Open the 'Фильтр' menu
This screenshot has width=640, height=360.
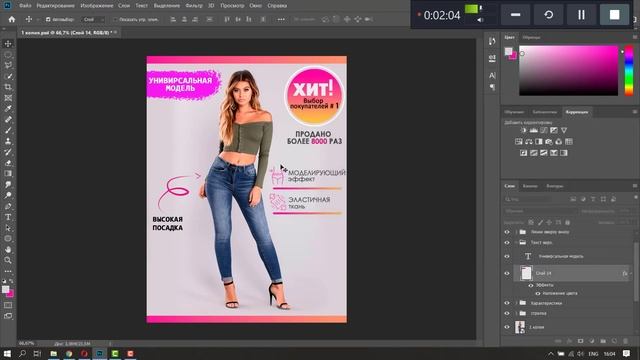(x=194, y=6)
